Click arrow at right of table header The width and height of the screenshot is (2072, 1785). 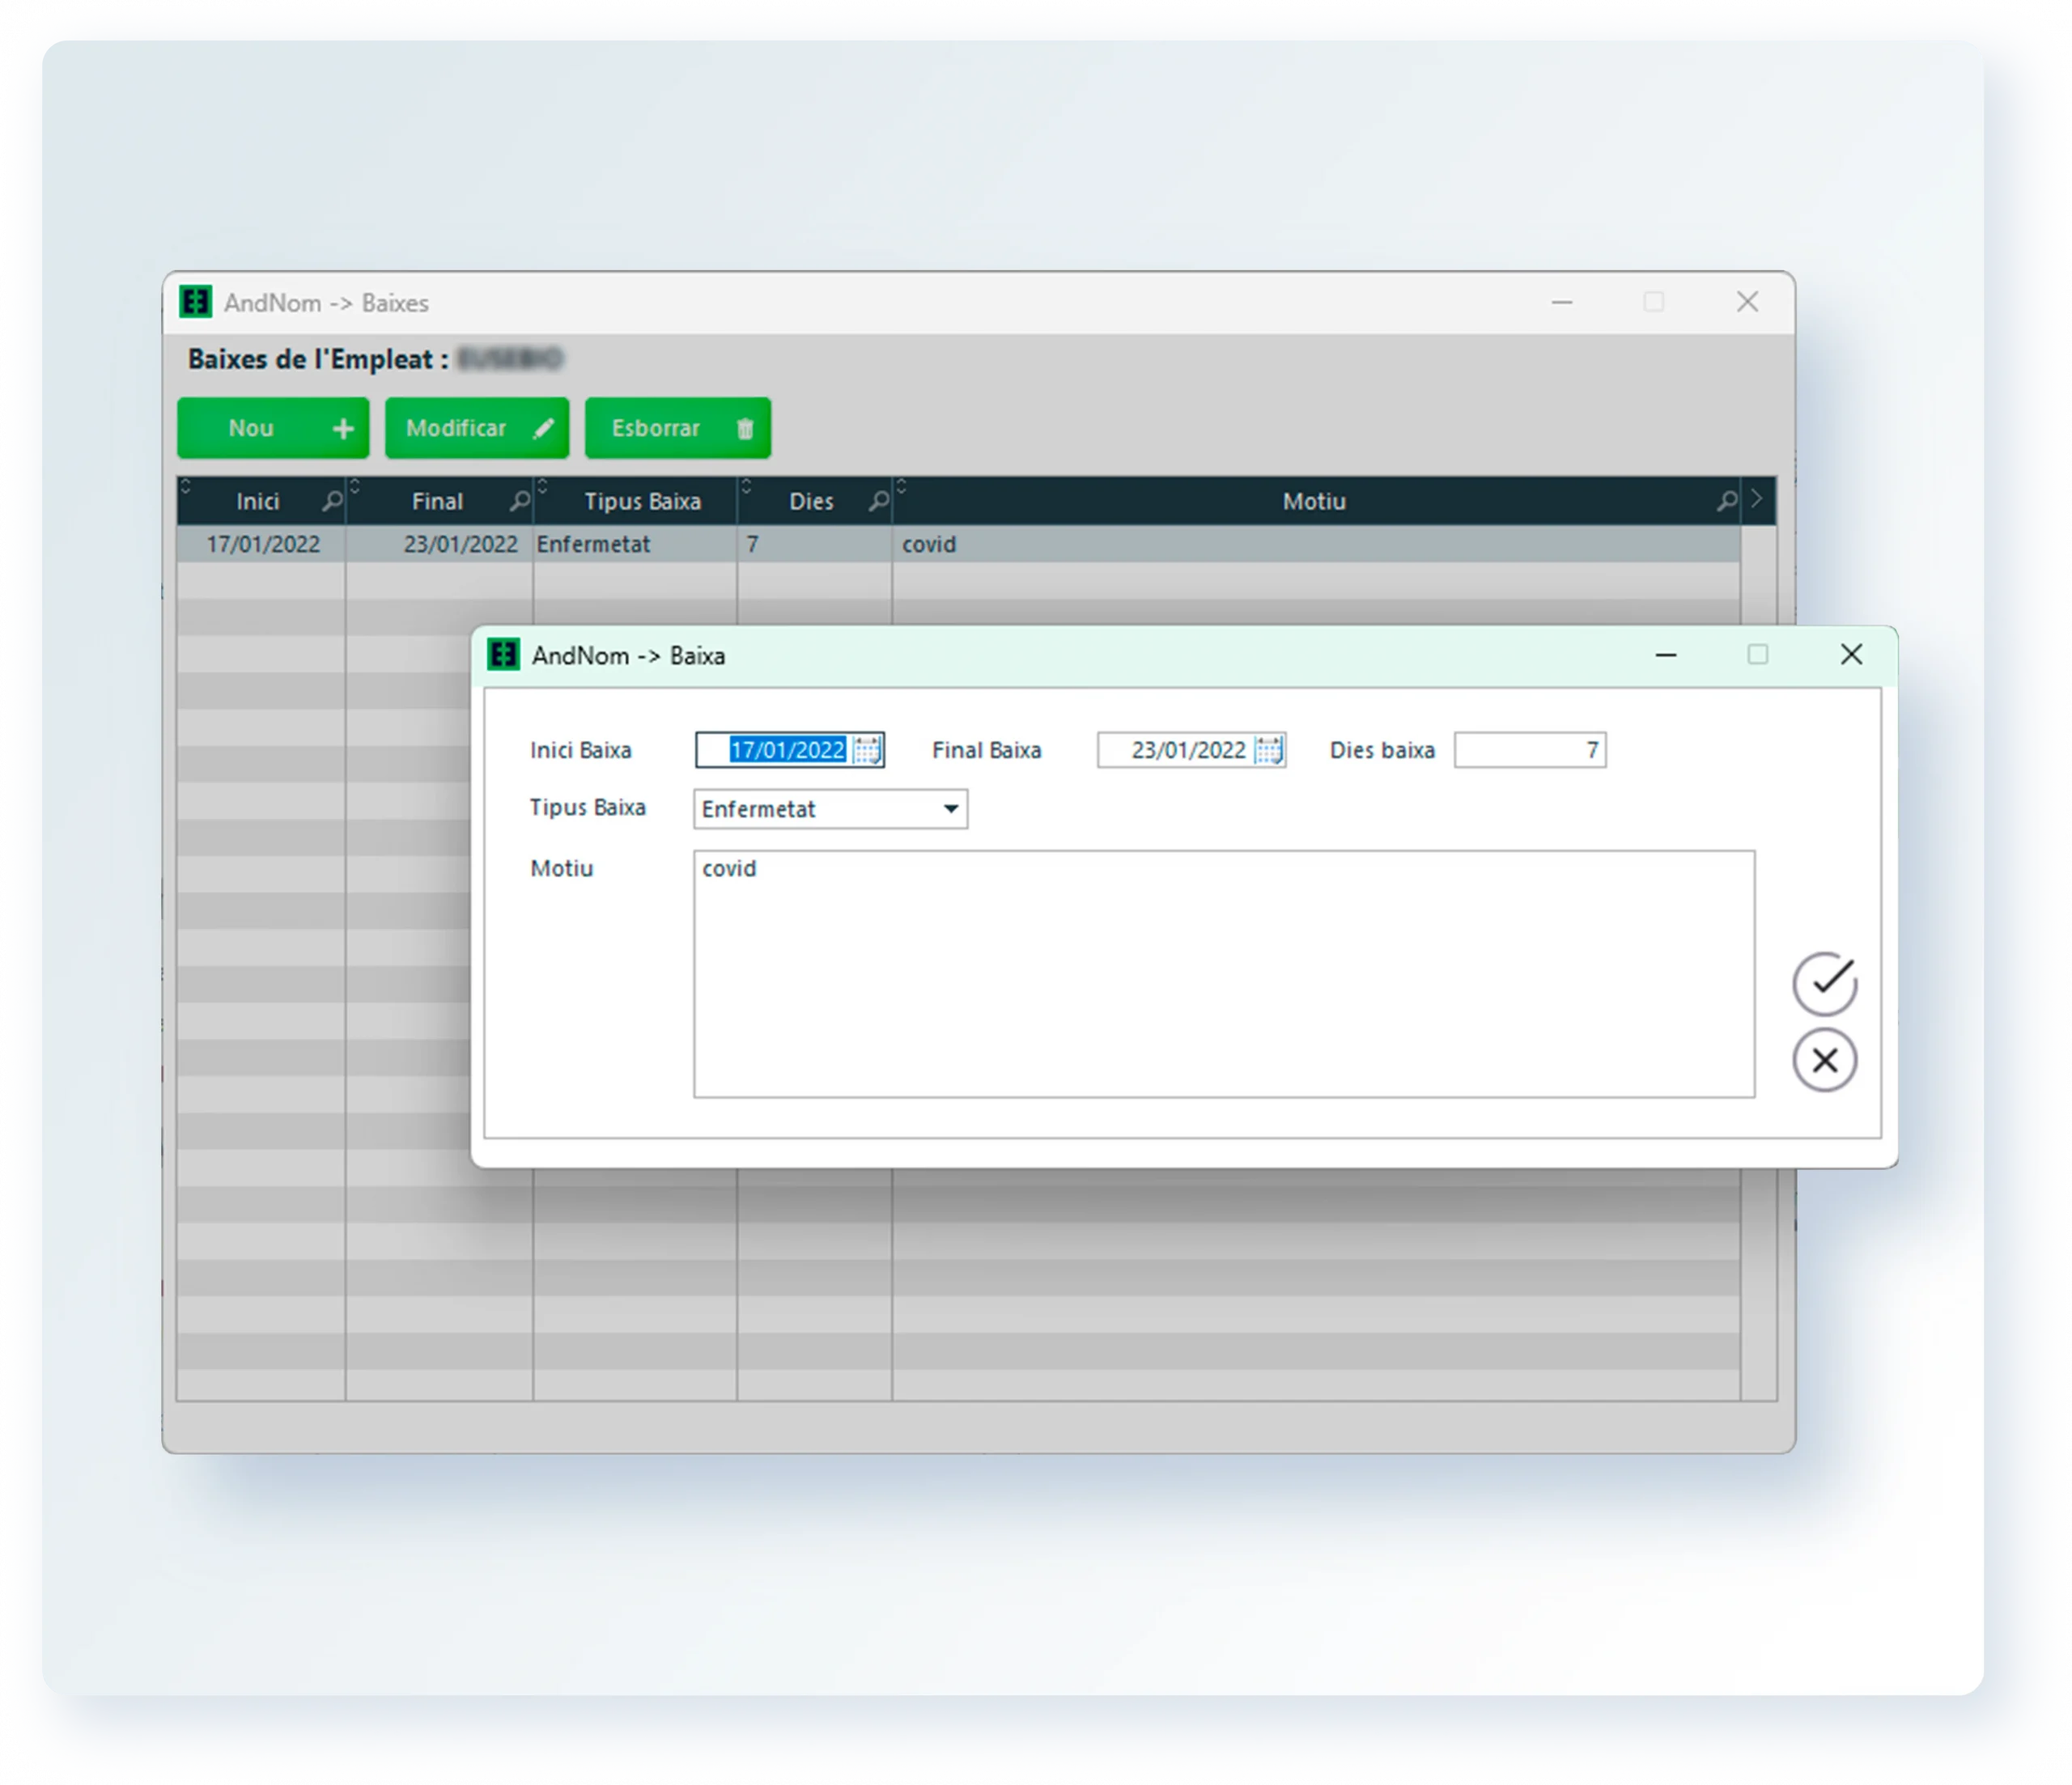tap(1757, 499)
